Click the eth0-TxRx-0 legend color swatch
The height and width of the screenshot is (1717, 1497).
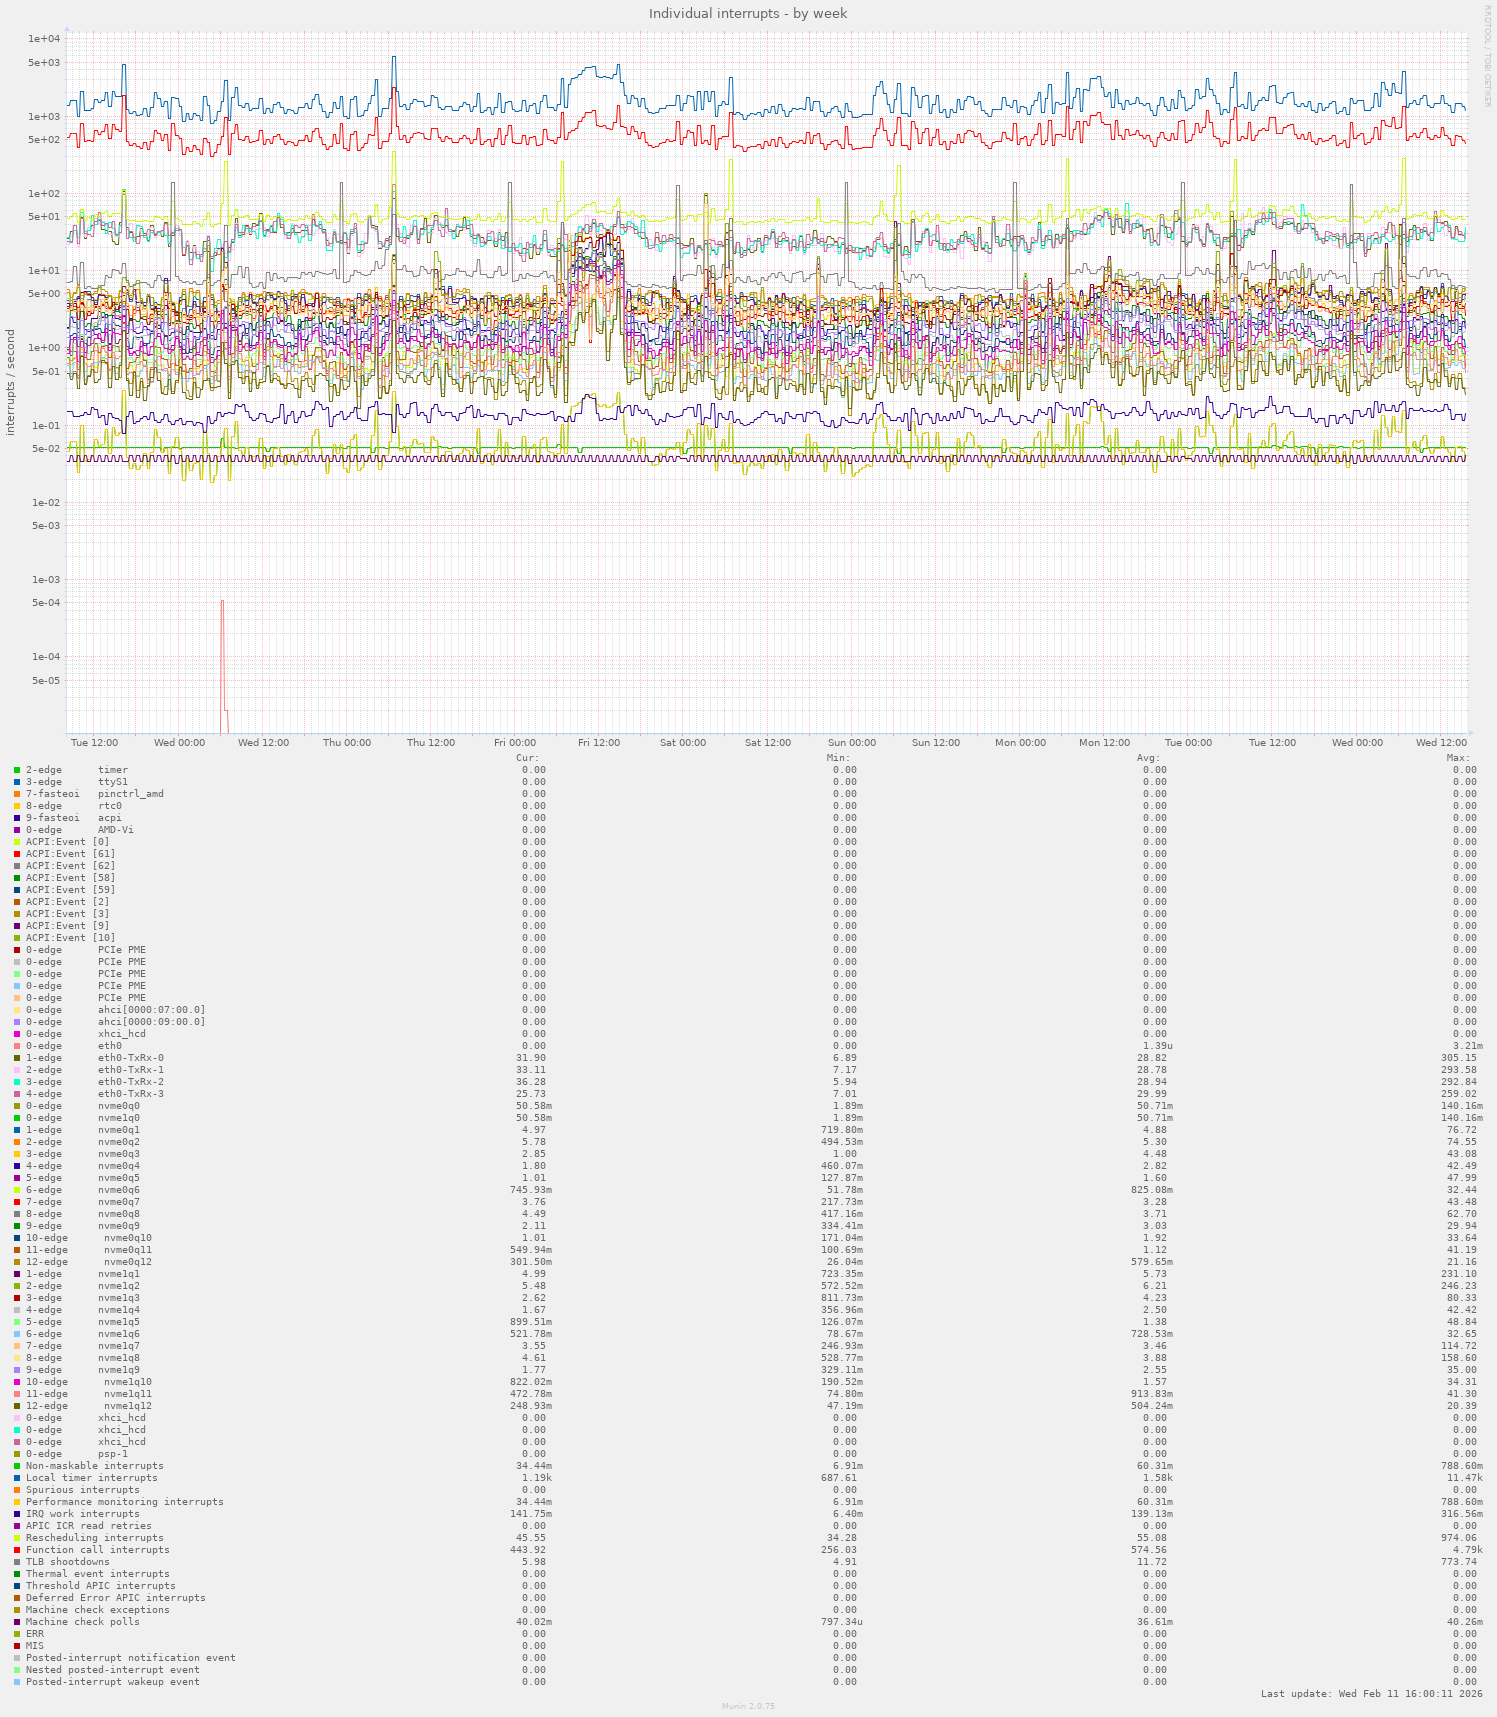tap(17, 1058)
